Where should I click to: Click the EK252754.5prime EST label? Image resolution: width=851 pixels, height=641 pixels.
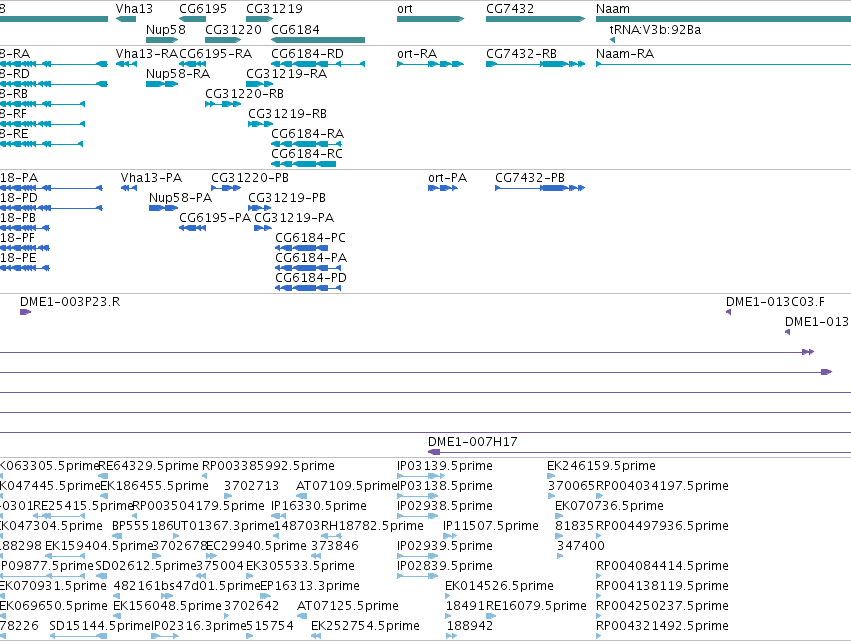[x=365, y=627]
